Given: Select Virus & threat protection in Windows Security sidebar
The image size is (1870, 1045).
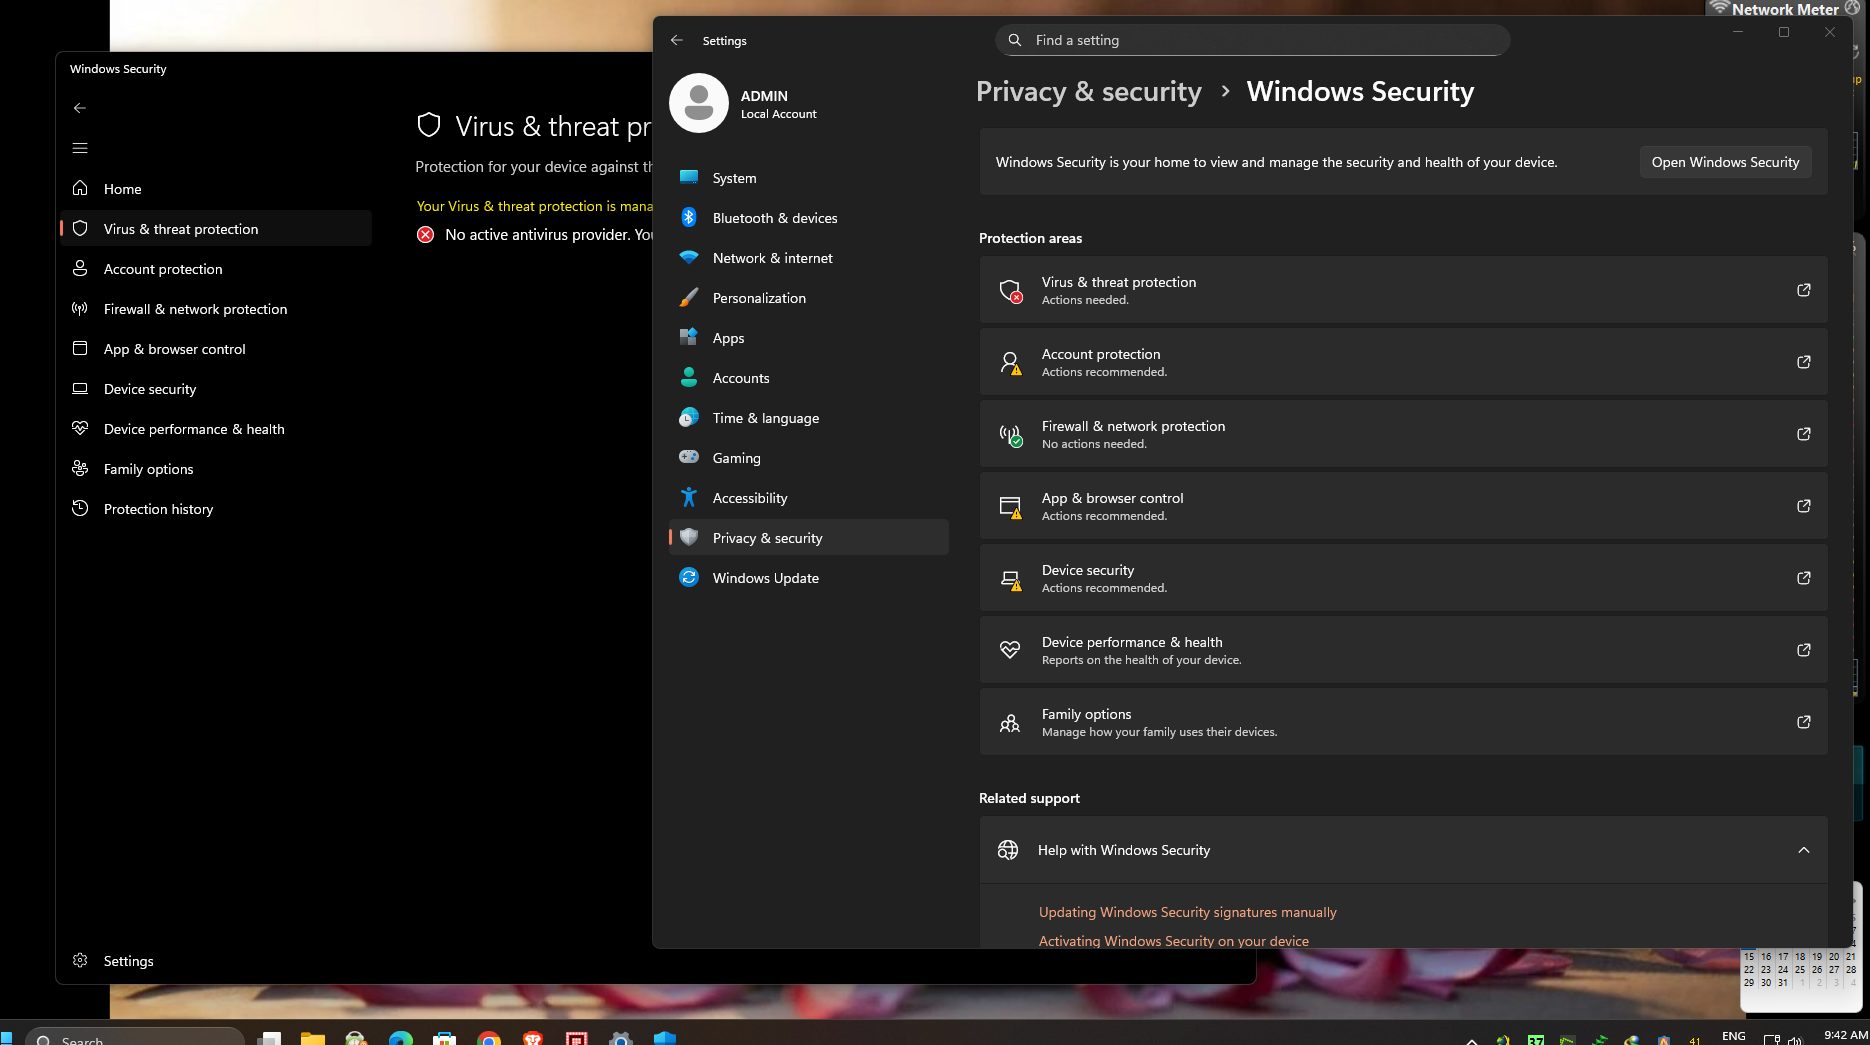Looking at the screenshot, I should tap(216, 229).
